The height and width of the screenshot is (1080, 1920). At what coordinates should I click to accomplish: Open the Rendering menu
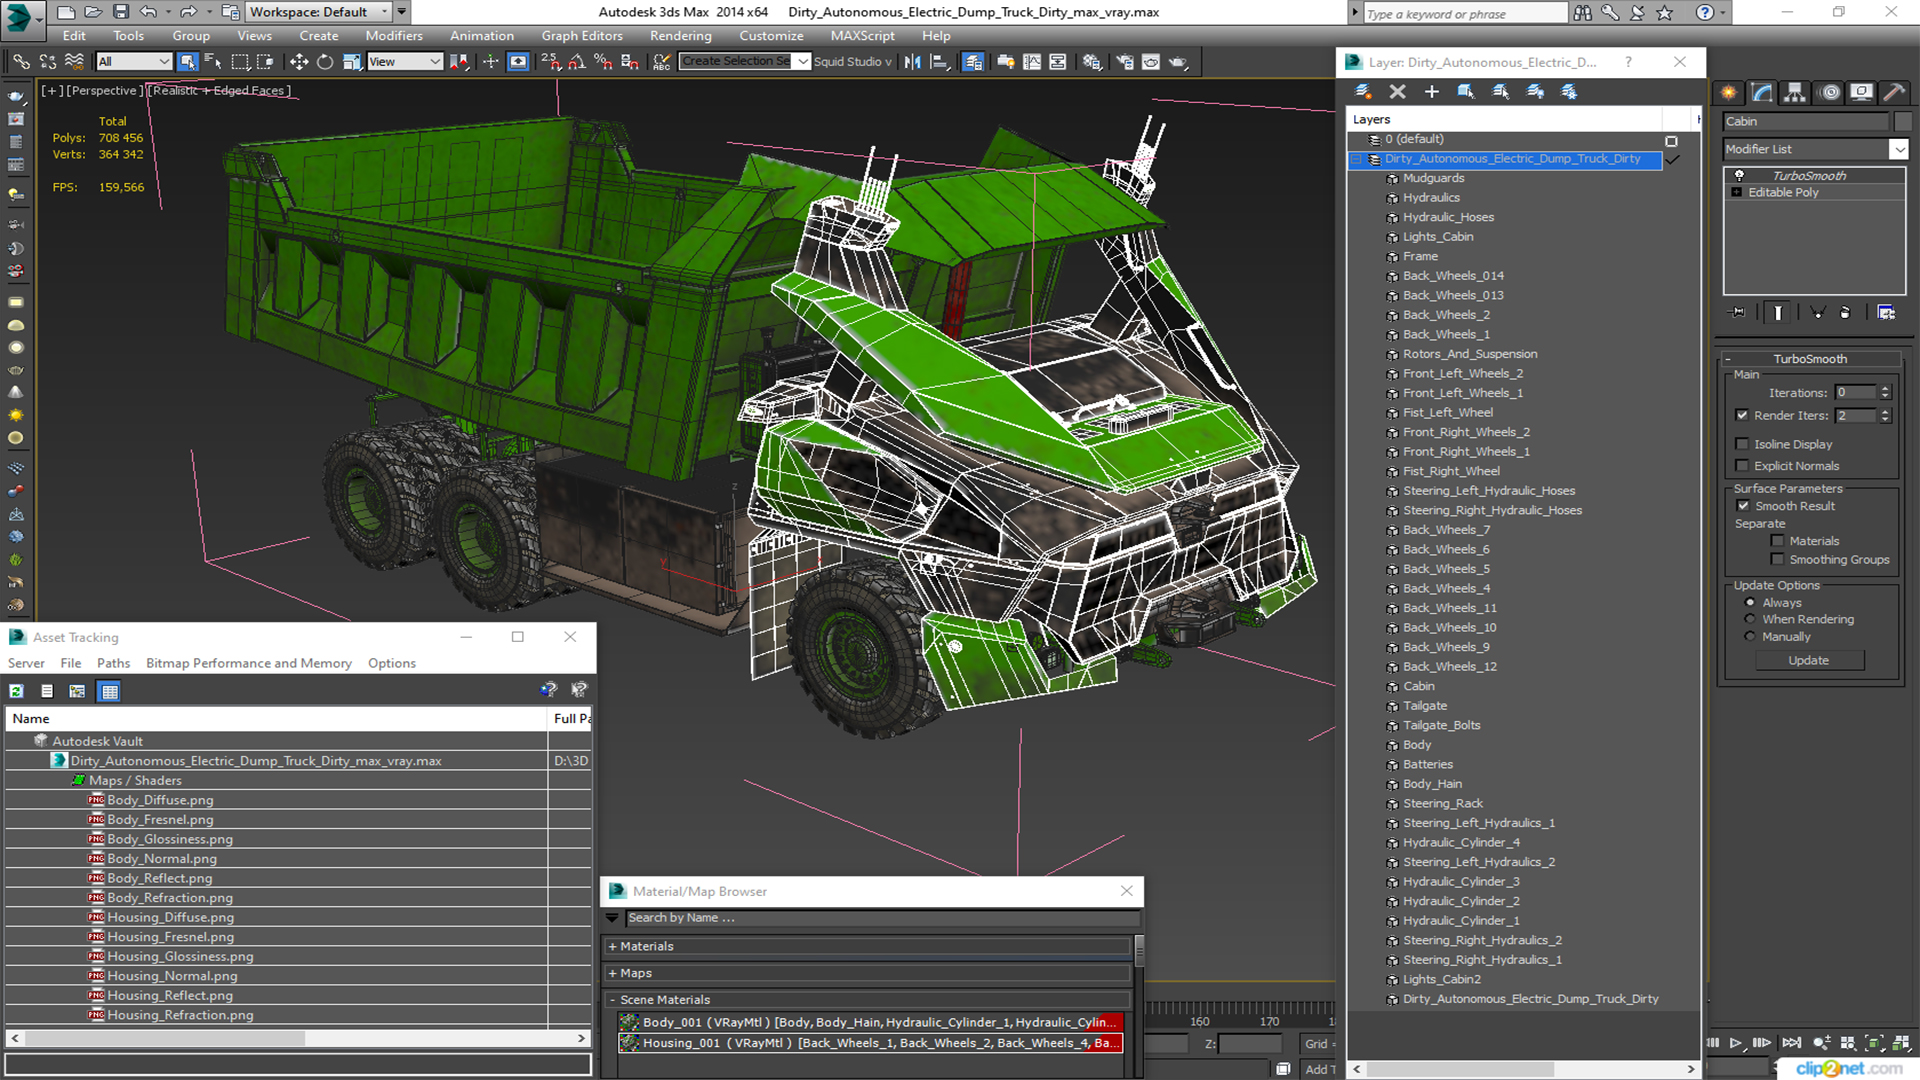[x=680, y=36]
